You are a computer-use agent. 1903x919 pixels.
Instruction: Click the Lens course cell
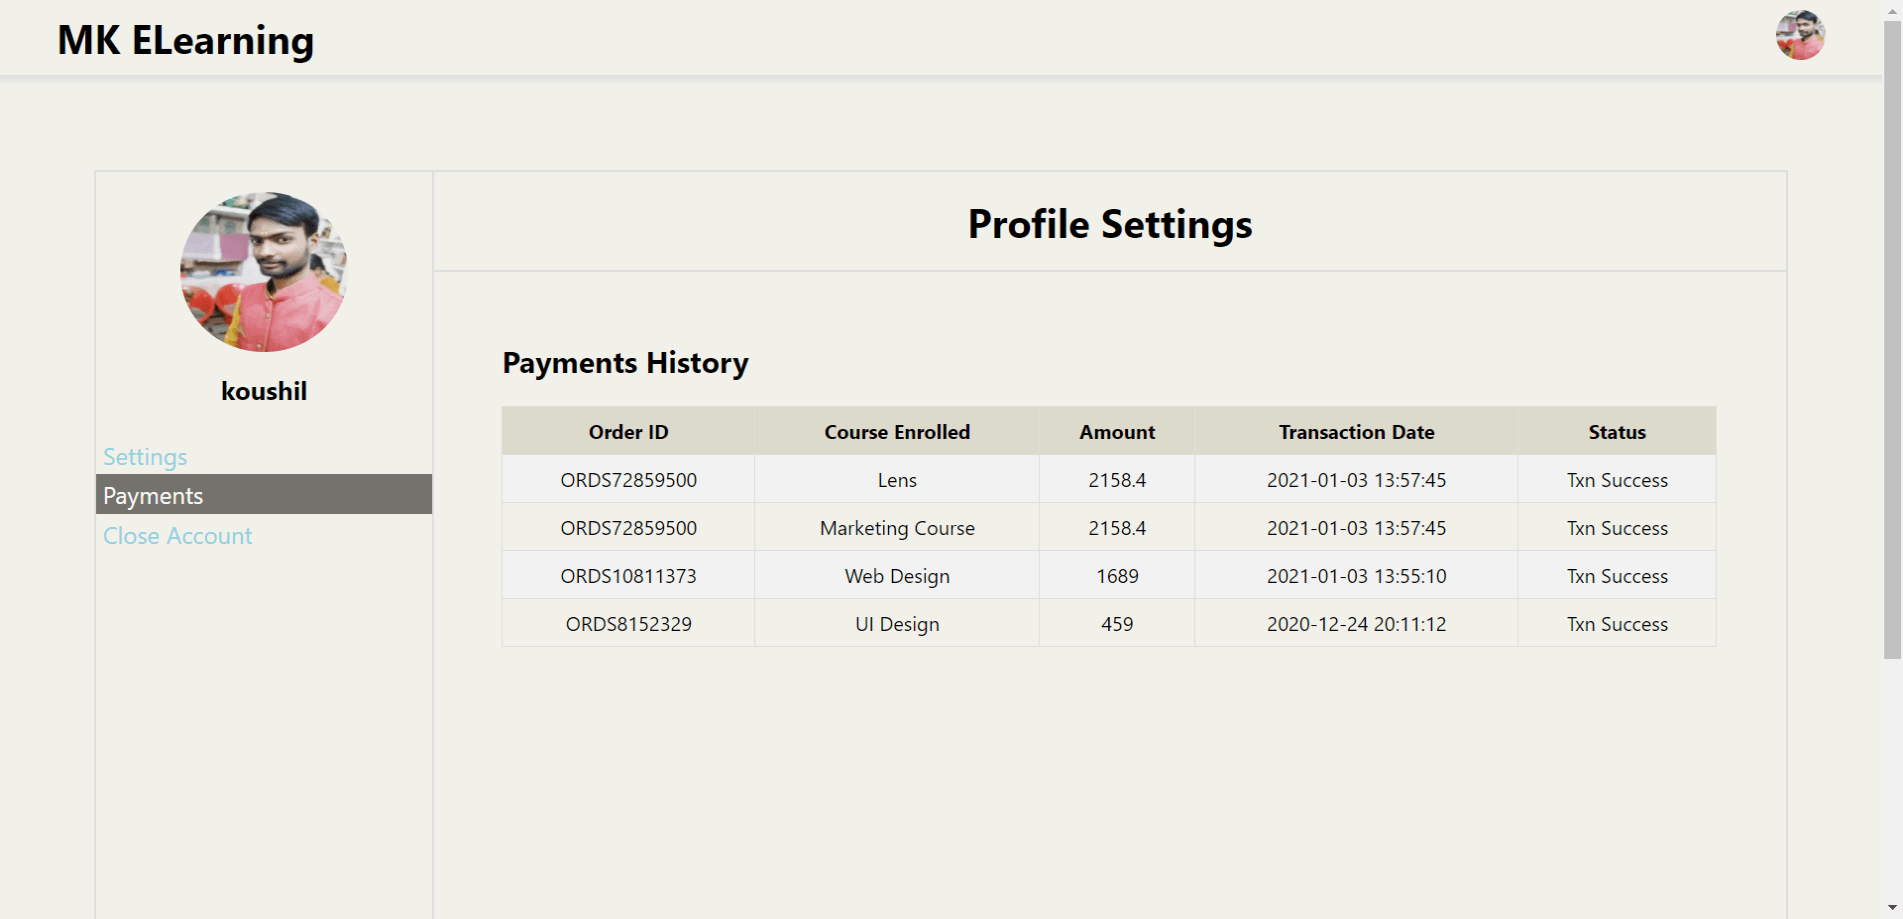click(x=897, y=480)
